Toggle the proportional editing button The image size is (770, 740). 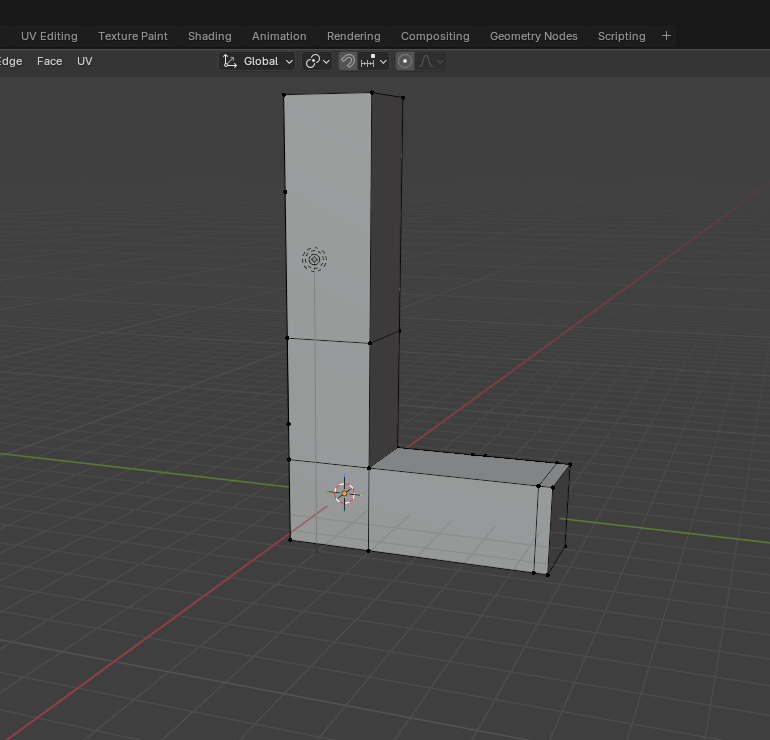(x=405, y=61)
